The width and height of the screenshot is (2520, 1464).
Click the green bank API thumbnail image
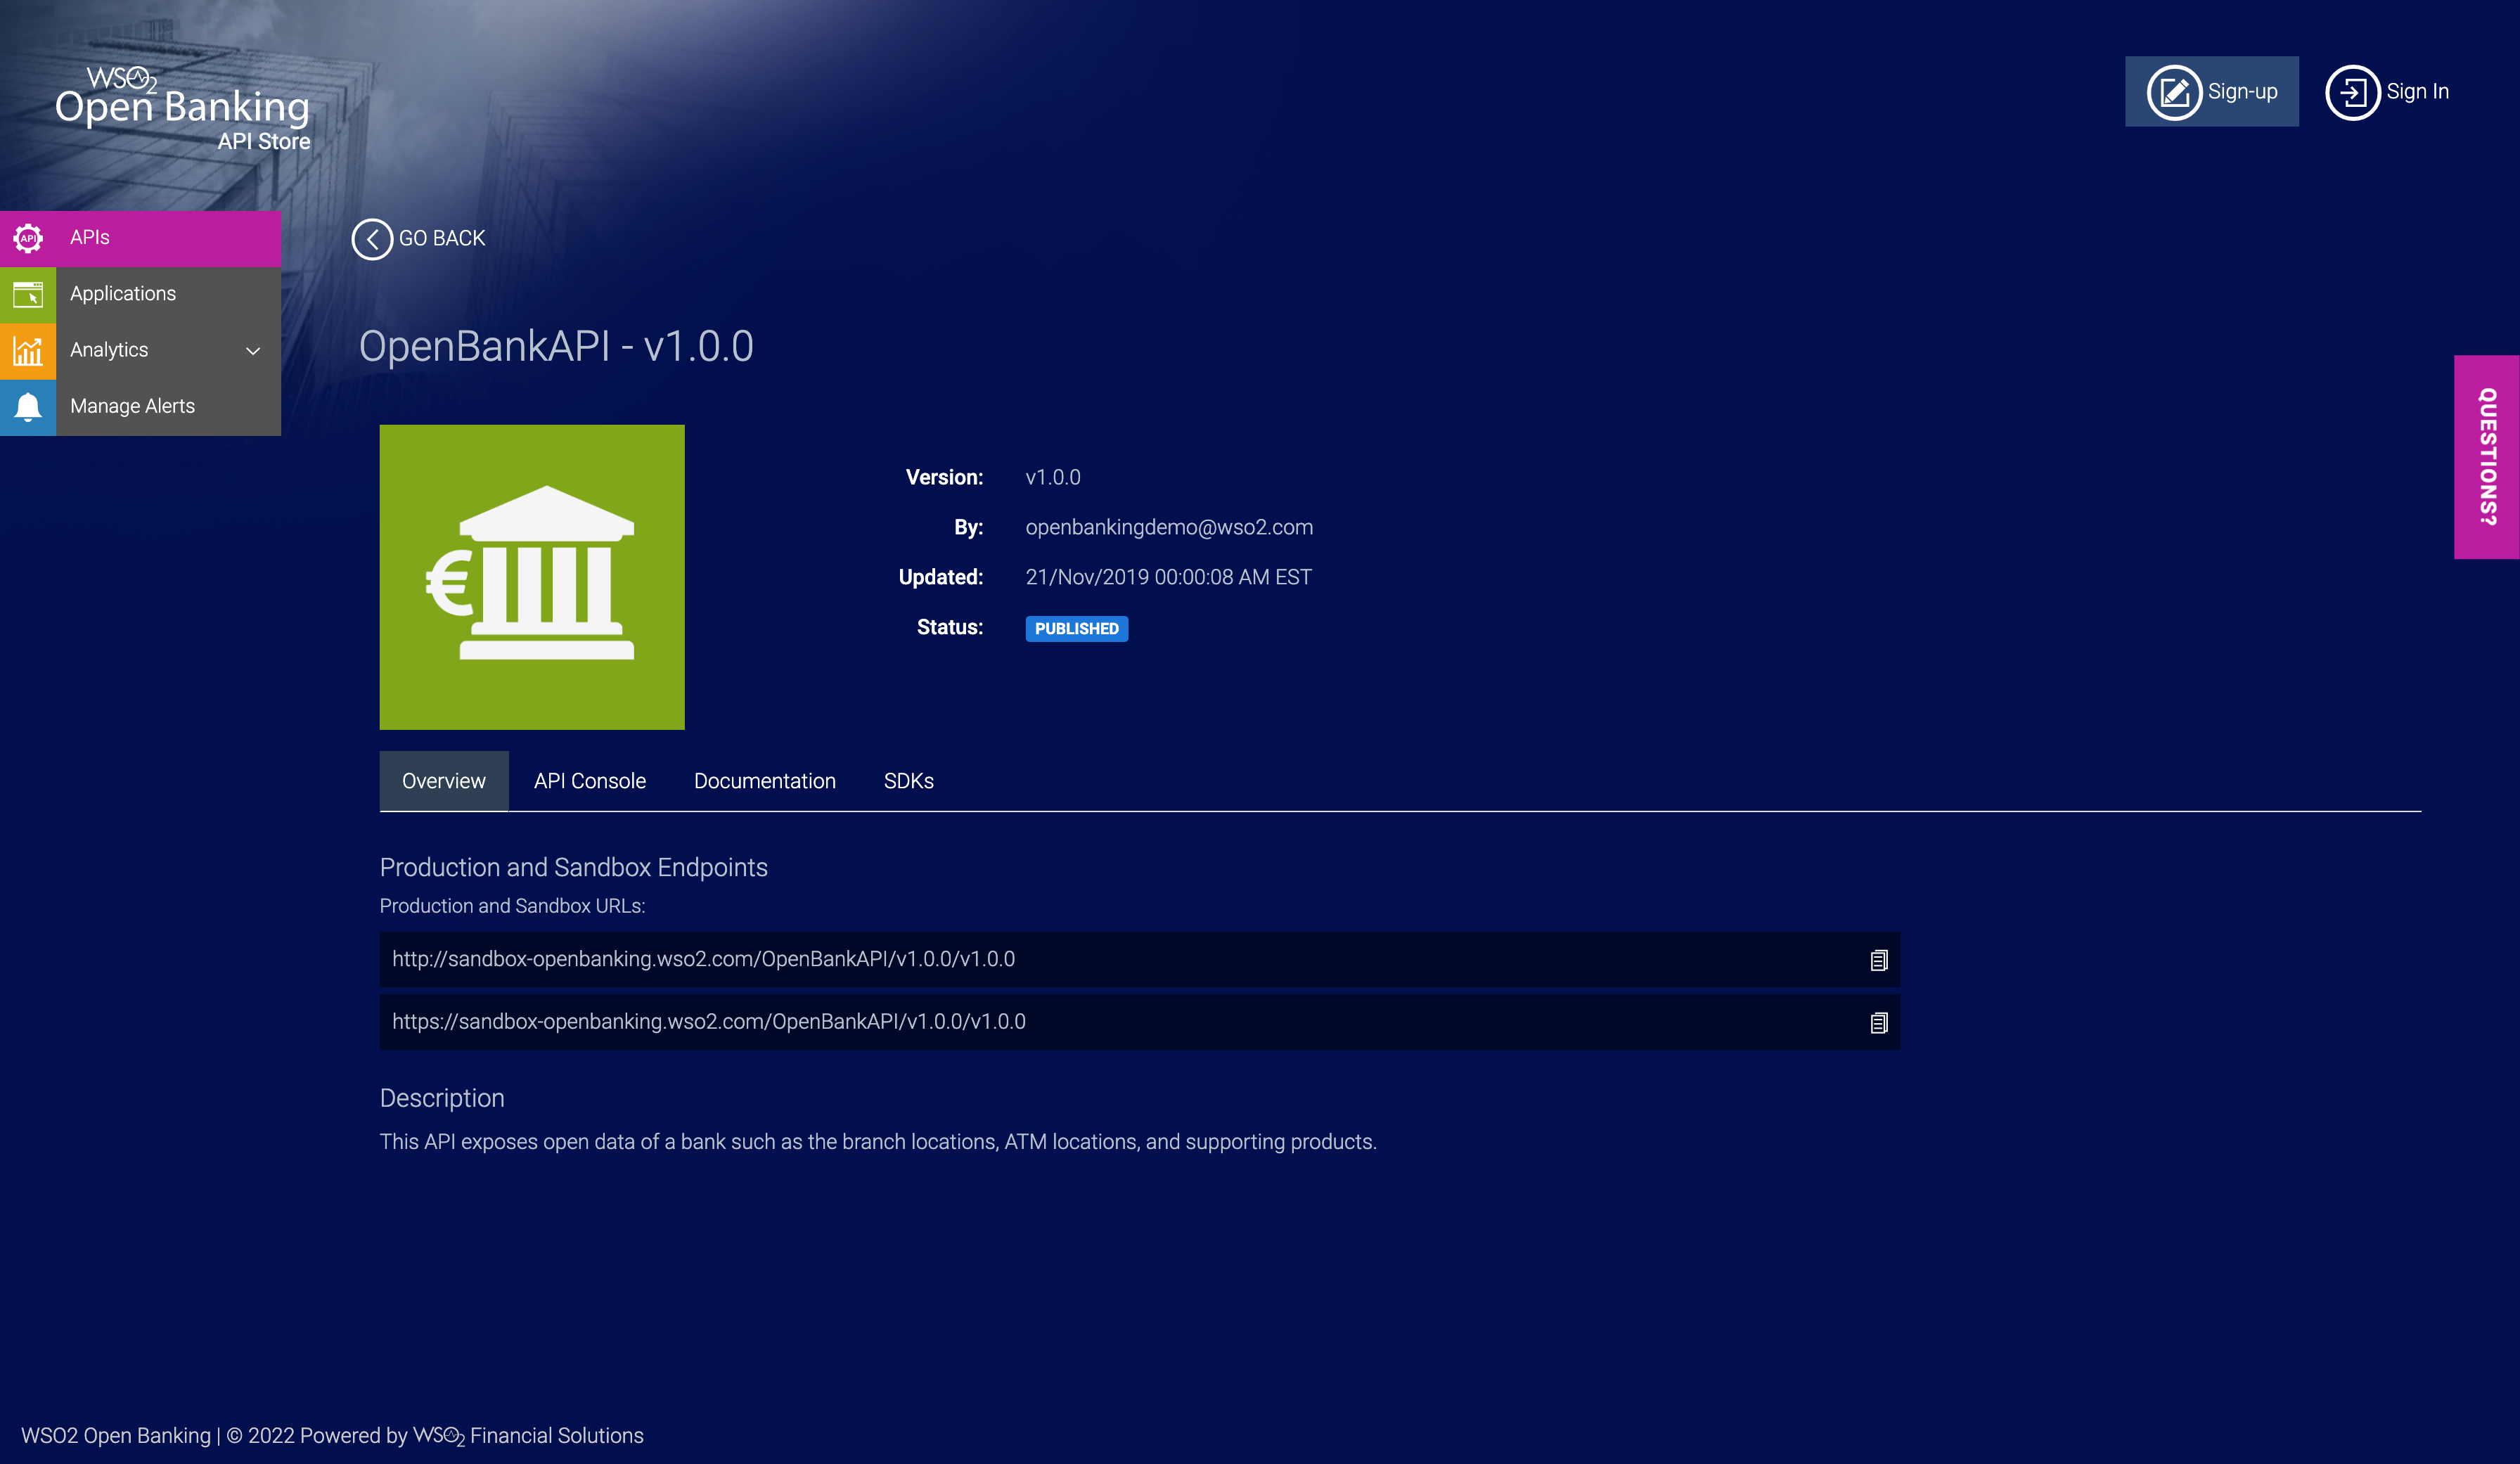[532, 577]
